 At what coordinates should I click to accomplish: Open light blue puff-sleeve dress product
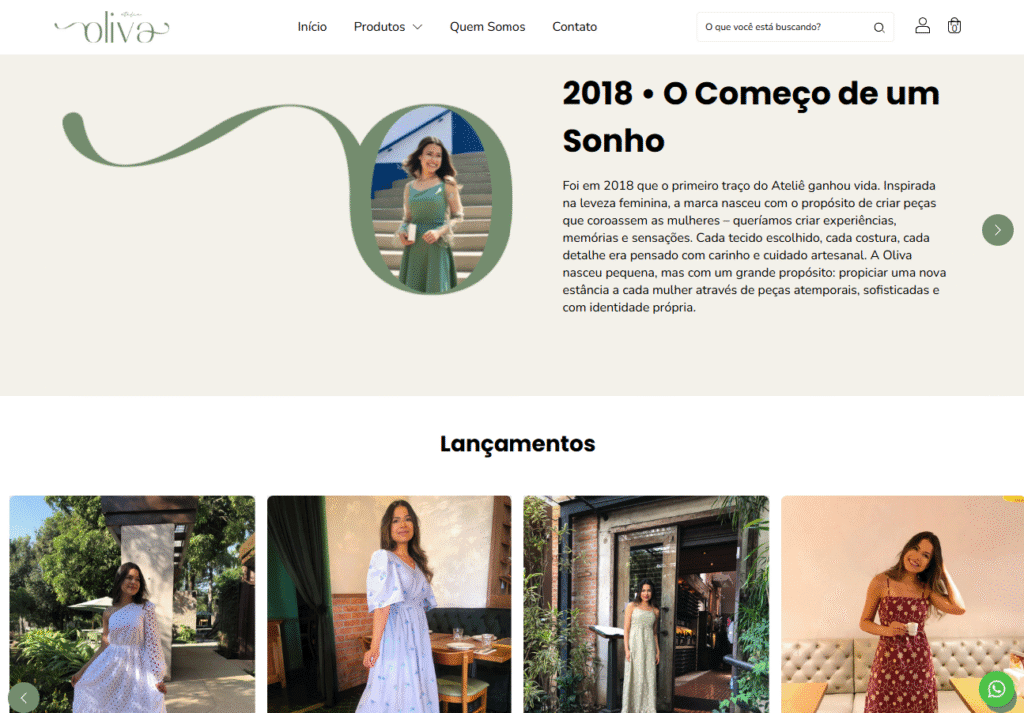click(x=389, y=604)
